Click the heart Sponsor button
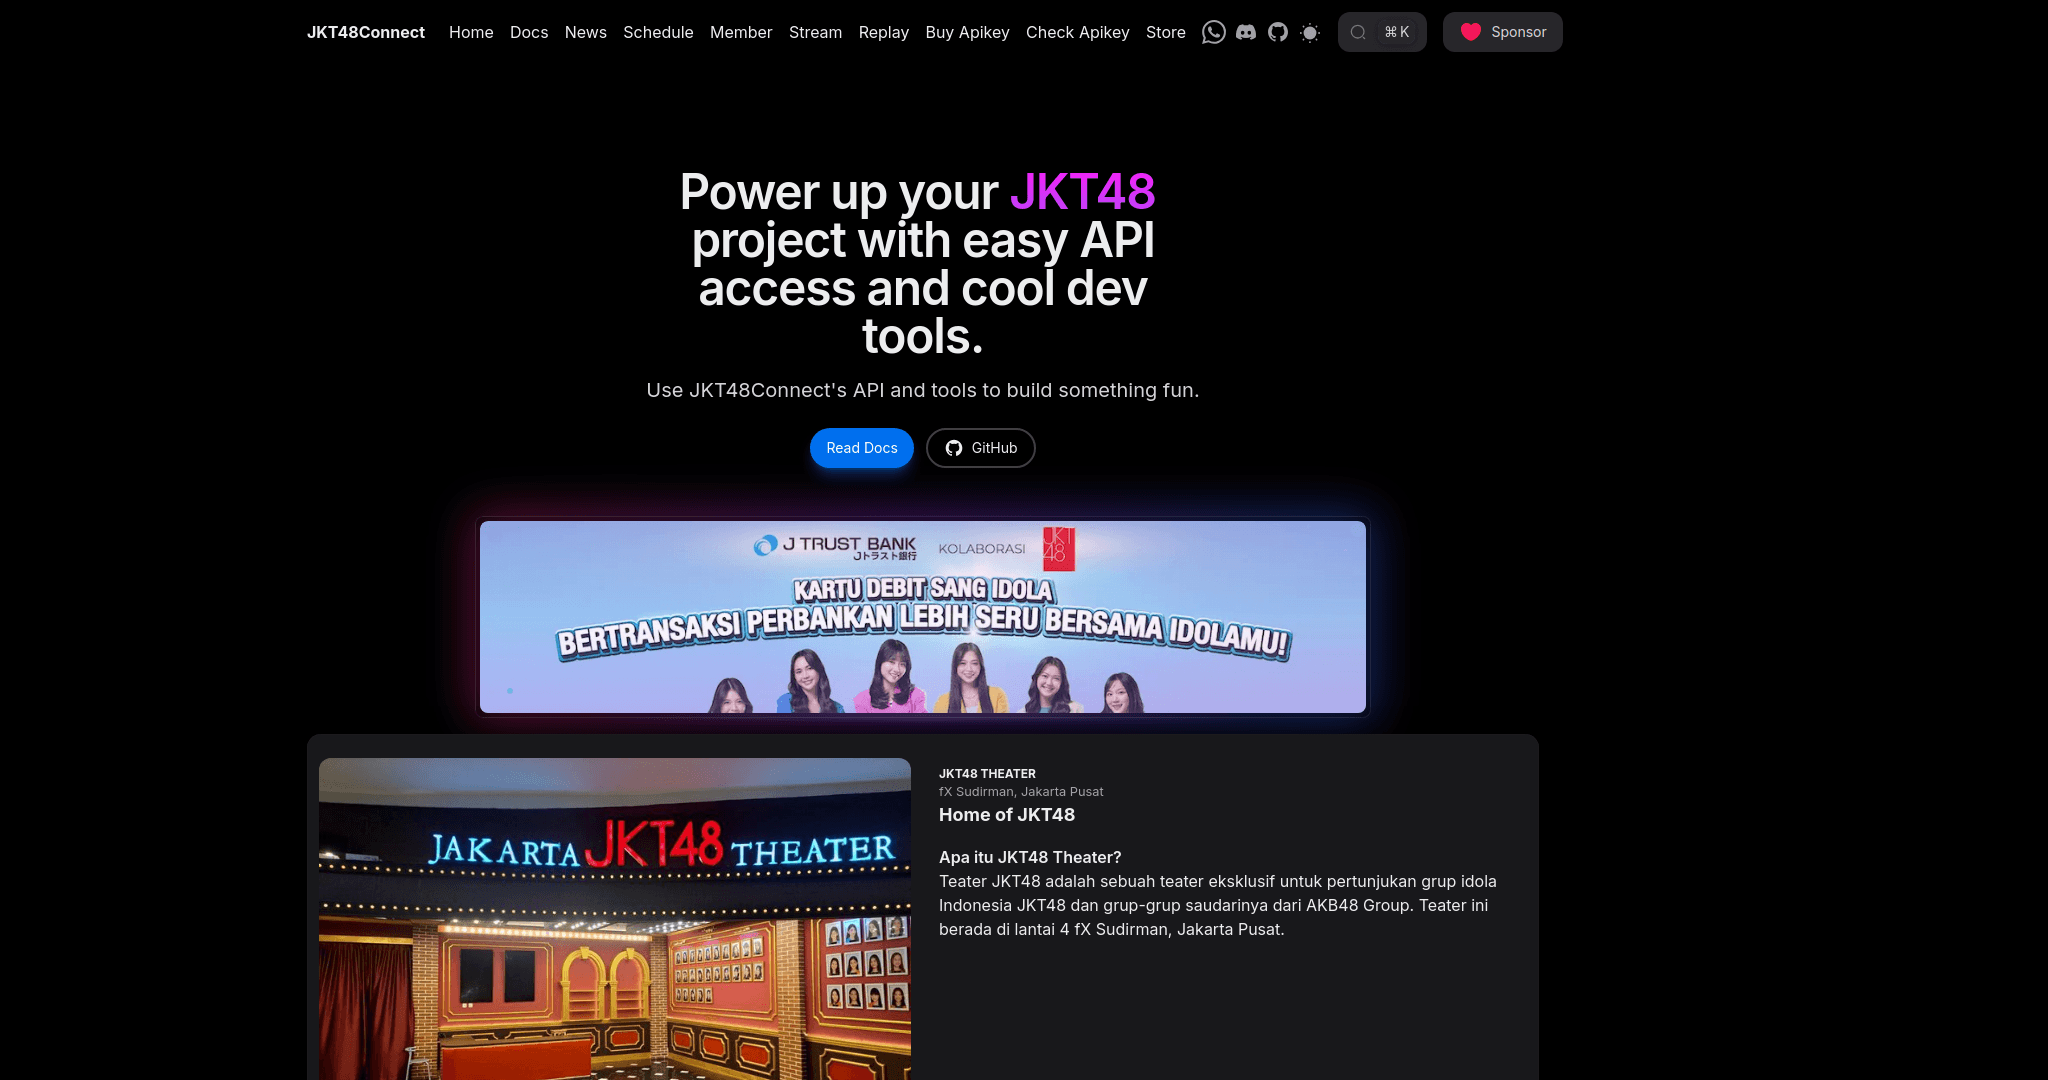This screenshot has width=2048, height=1080. pos(1502,32)
